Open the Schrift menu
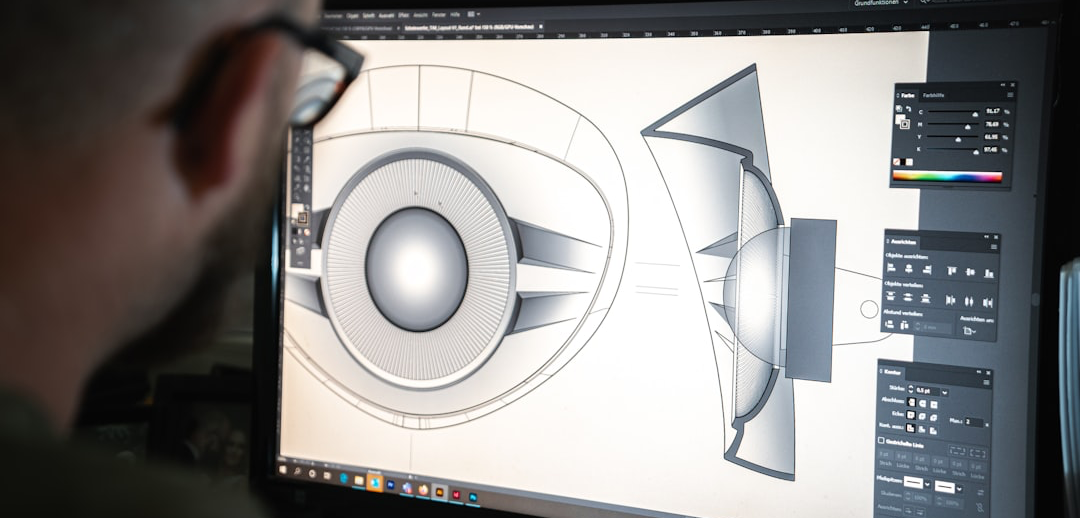The height and width of the screenshot is (518, 1080). pyautogui.click(x=368, y=15)
